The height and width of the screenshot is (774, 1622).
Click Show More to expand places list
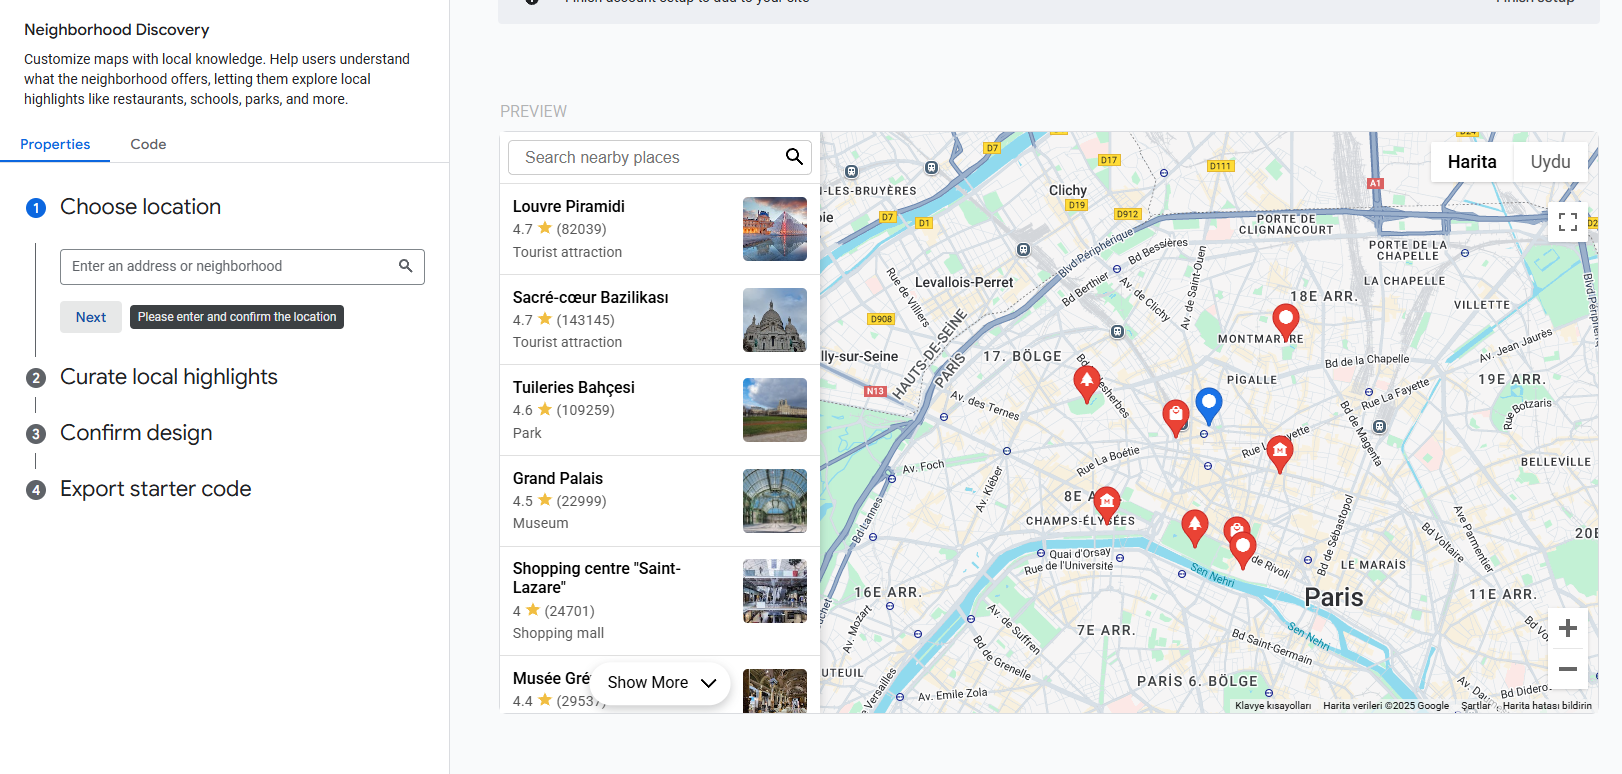[661, 683]
